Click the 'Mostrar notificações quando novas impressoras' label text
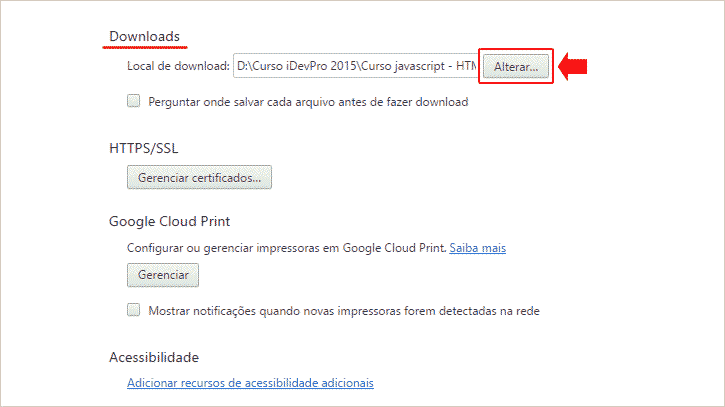The height and width of the screenshot is (407, 725). point(344,311)
